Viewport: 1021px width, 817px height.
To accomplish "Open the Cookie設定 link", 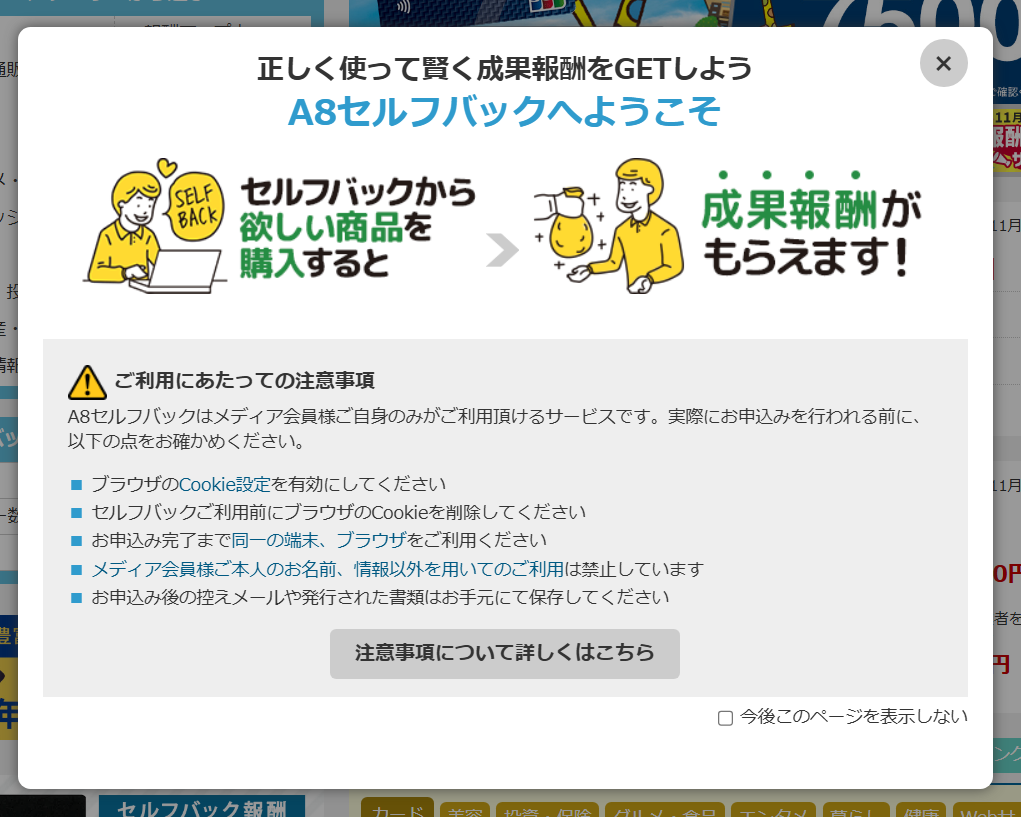I will pyautogui.click(x=225, y=484).
